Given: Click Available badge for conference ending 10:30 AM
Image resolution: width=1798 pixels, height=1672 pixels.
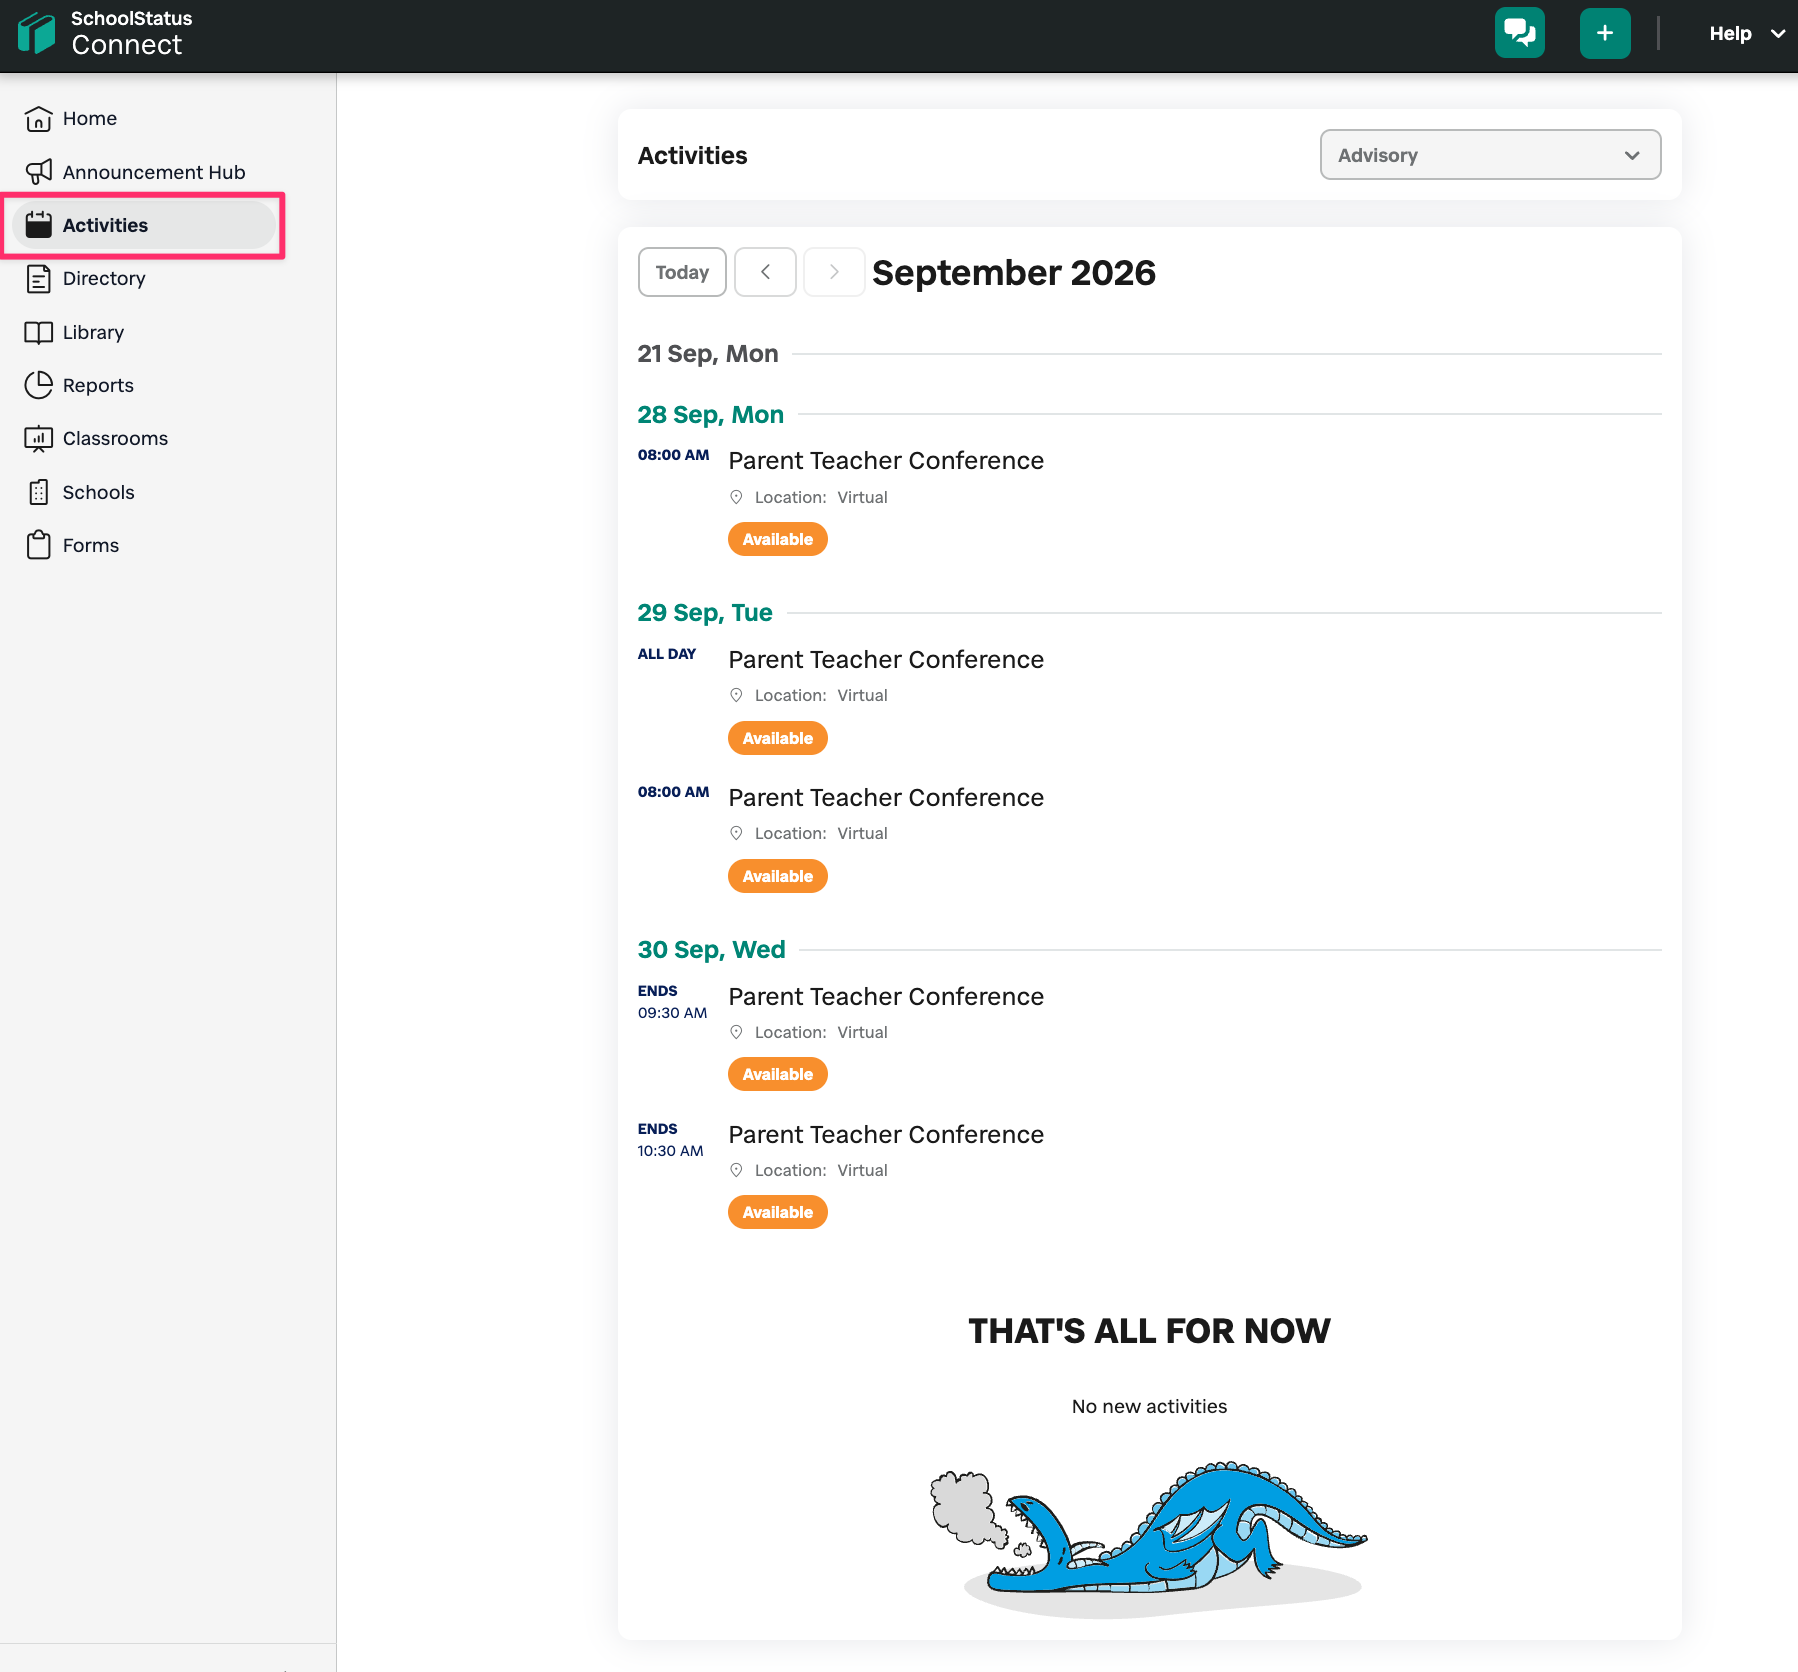Looking at the screenshot, I should click(x=778, y=1212).
